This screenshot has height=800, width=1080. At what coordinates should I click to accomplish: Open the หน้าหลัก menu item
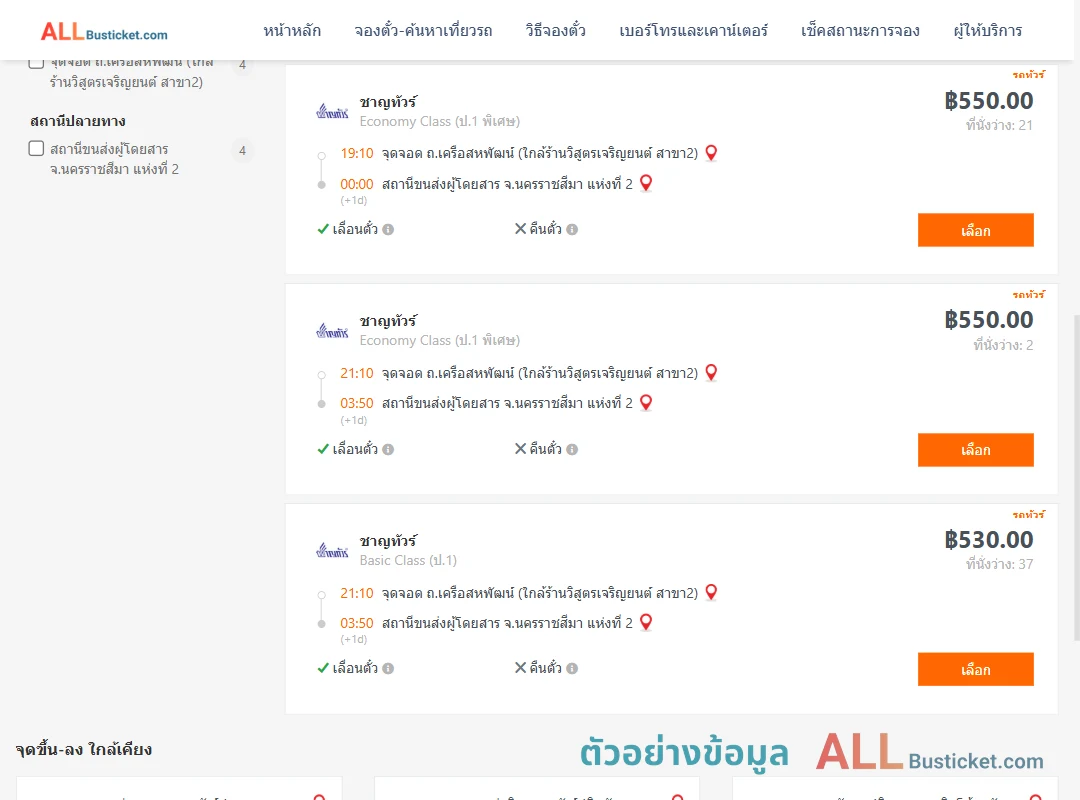point(292,31)
